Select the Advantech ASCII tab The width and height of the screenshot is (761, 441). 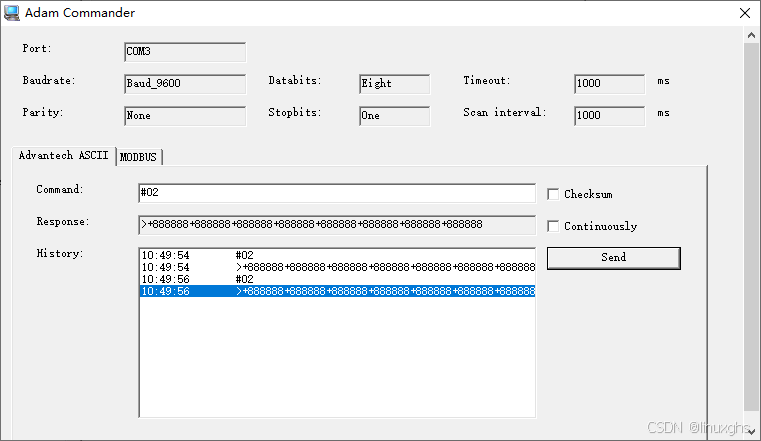[x=64, y=155]
